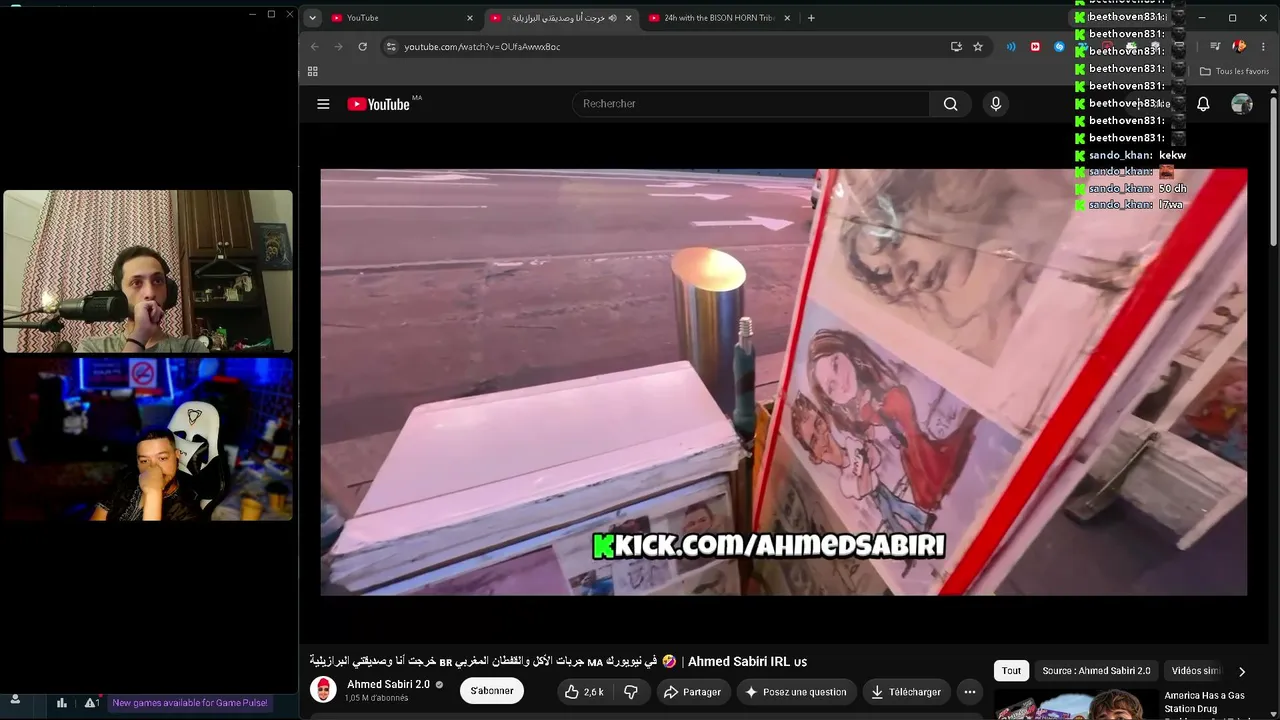Click the person icon at bottom left
The image size is (1280, 720).
coord(15,701)
